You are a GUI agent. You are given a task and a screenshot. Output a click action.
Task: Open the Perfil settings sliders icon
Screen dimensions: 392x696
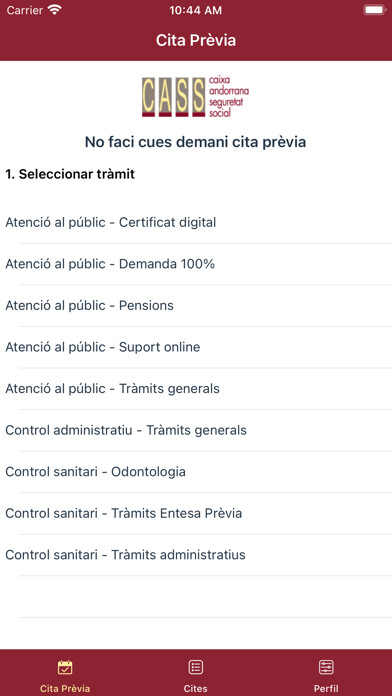(x=326, y=667)
